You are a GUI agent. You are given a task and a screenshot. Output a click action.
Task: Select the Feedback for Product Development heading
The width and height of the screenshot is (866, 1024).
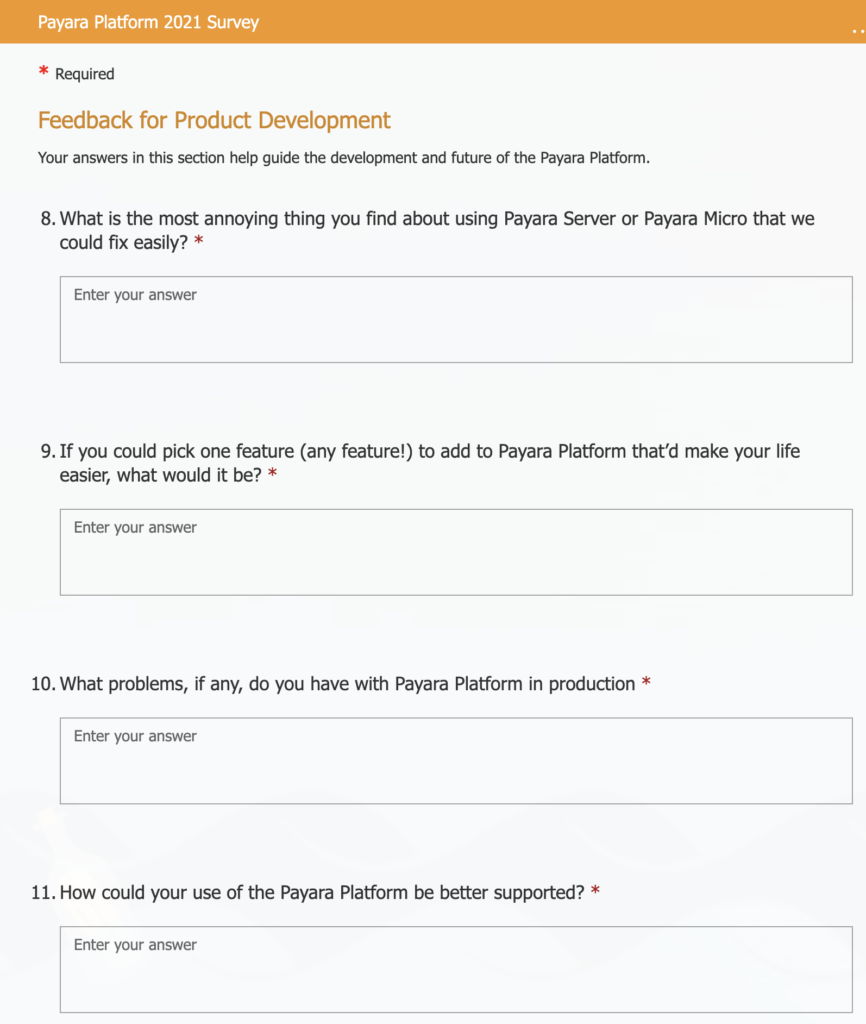(x=214, y=120)
